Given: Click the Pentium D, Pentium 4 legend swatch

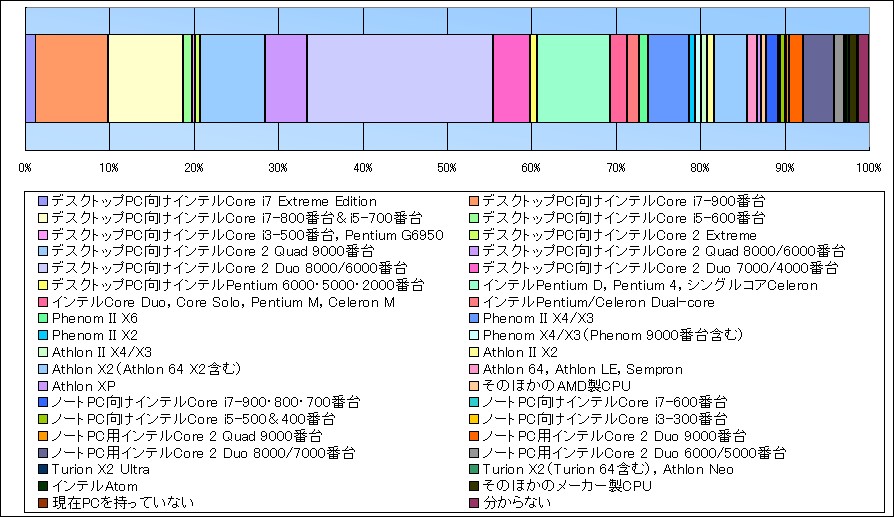Looking at the screenshot, I should tap(474, 285).
